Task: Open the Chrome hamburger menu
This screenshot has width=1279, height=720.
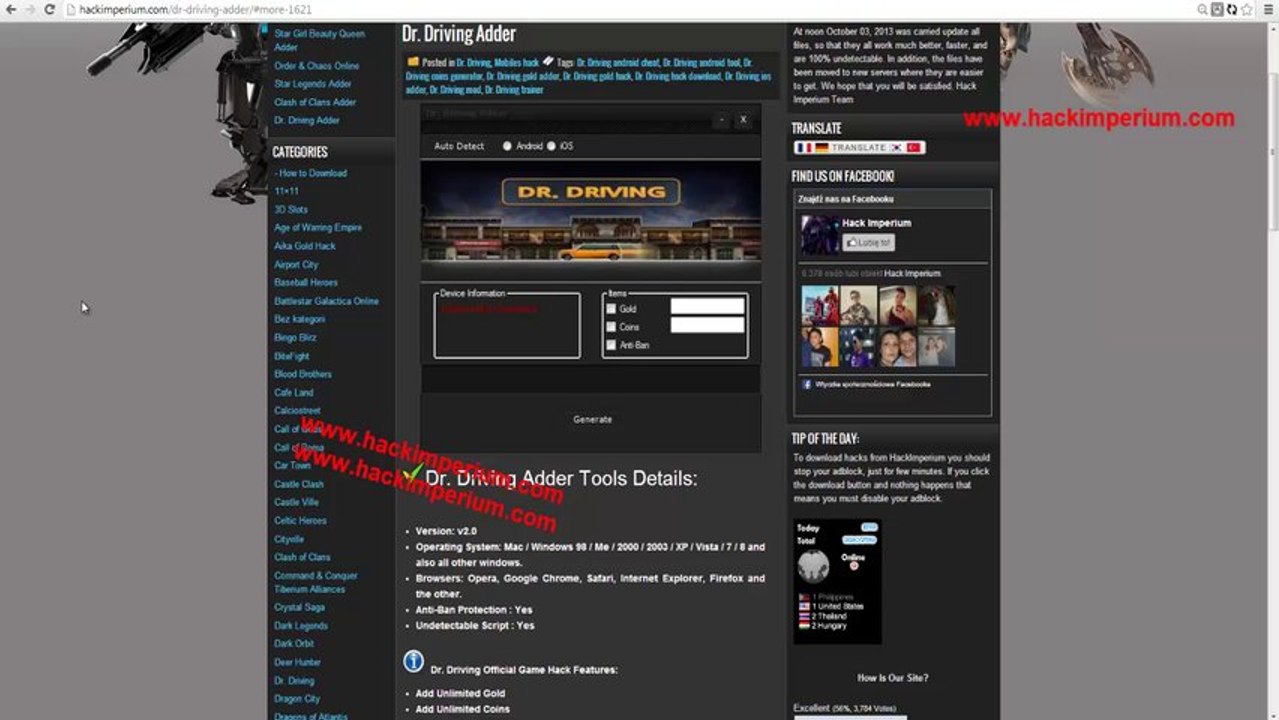Action: [x=1266, y=9]
